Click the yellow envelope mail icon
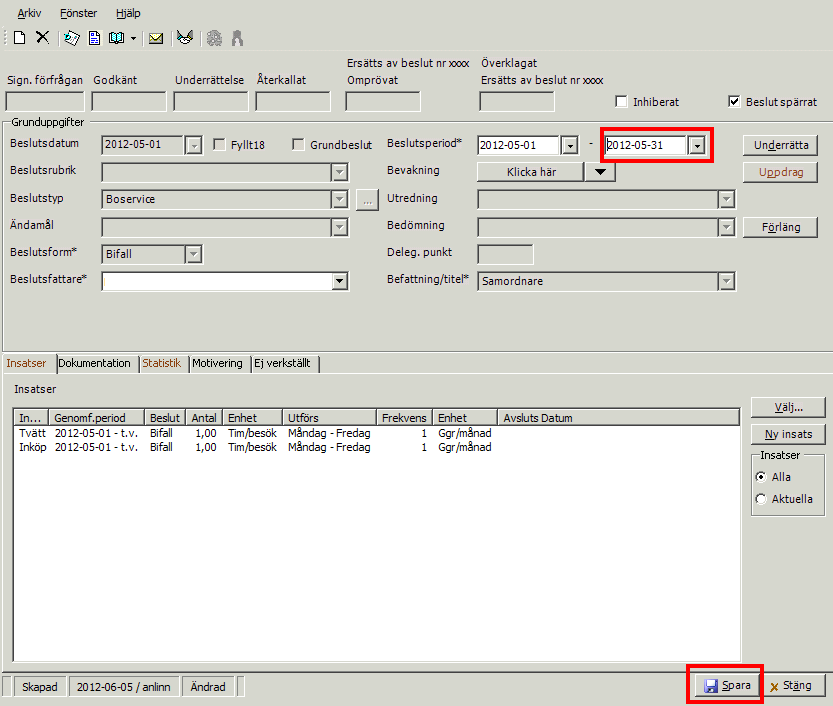 tap(156, 38)
